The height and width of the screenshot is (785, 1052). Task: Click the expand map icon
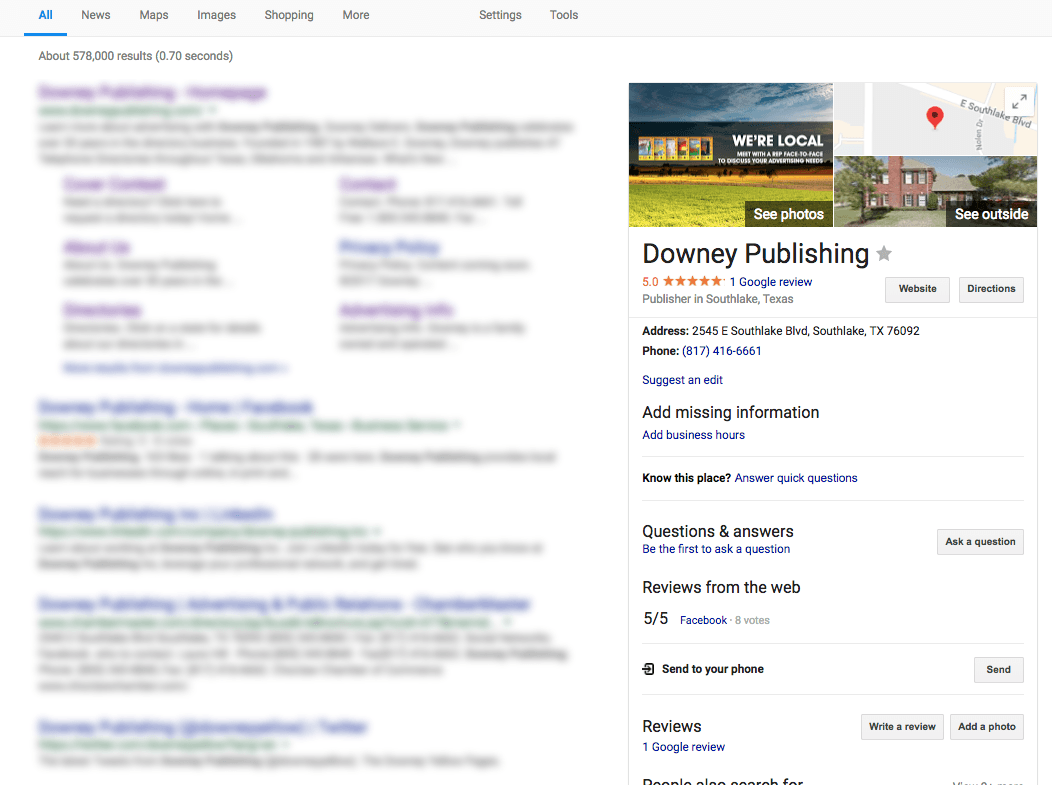tap(1018, 101)
